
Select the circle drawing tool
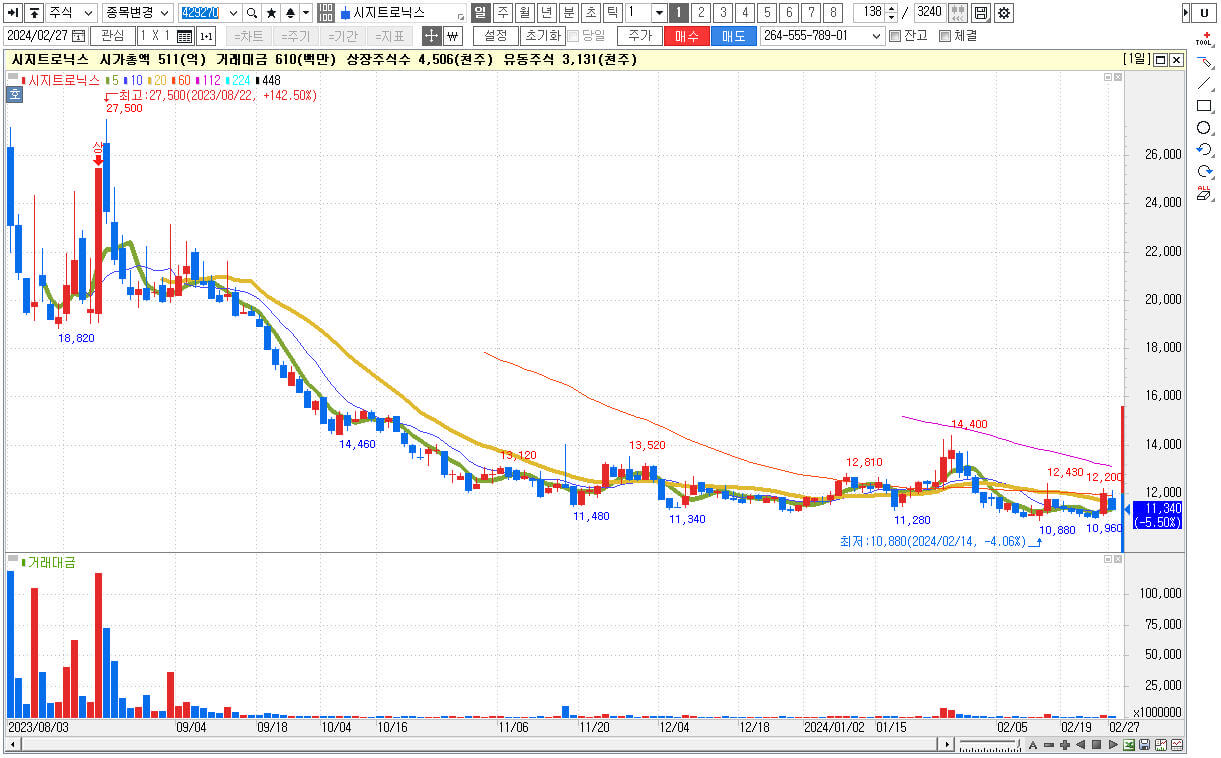pyautogui.click(x=1204, y=128)
